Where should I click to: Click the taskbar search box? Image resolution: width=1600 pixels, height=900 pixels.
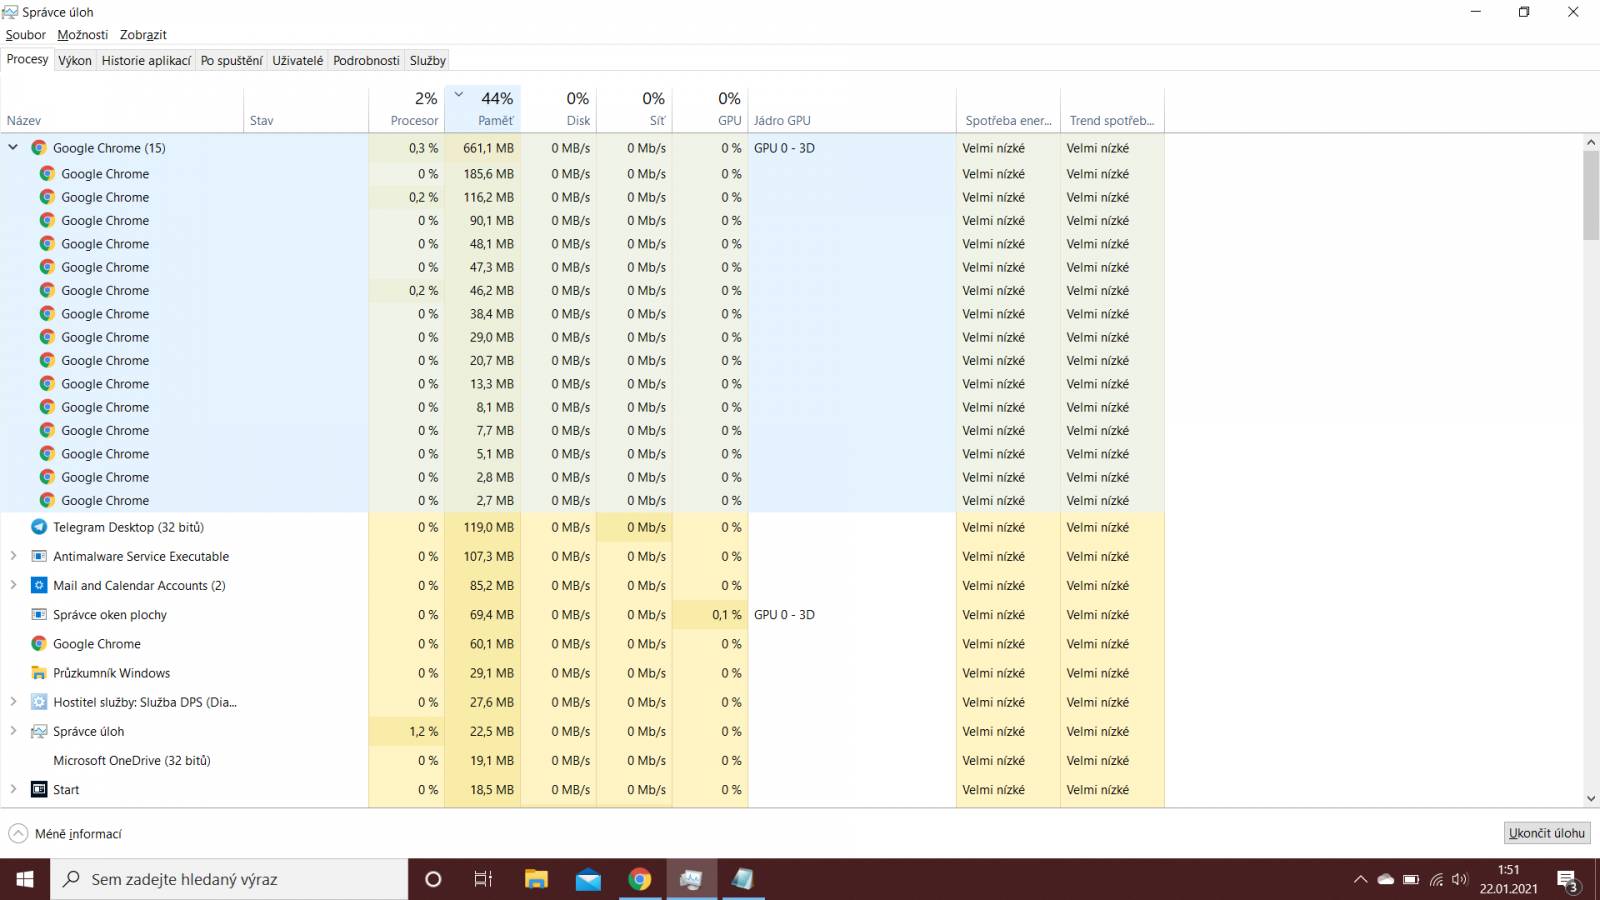pos(229,879)
